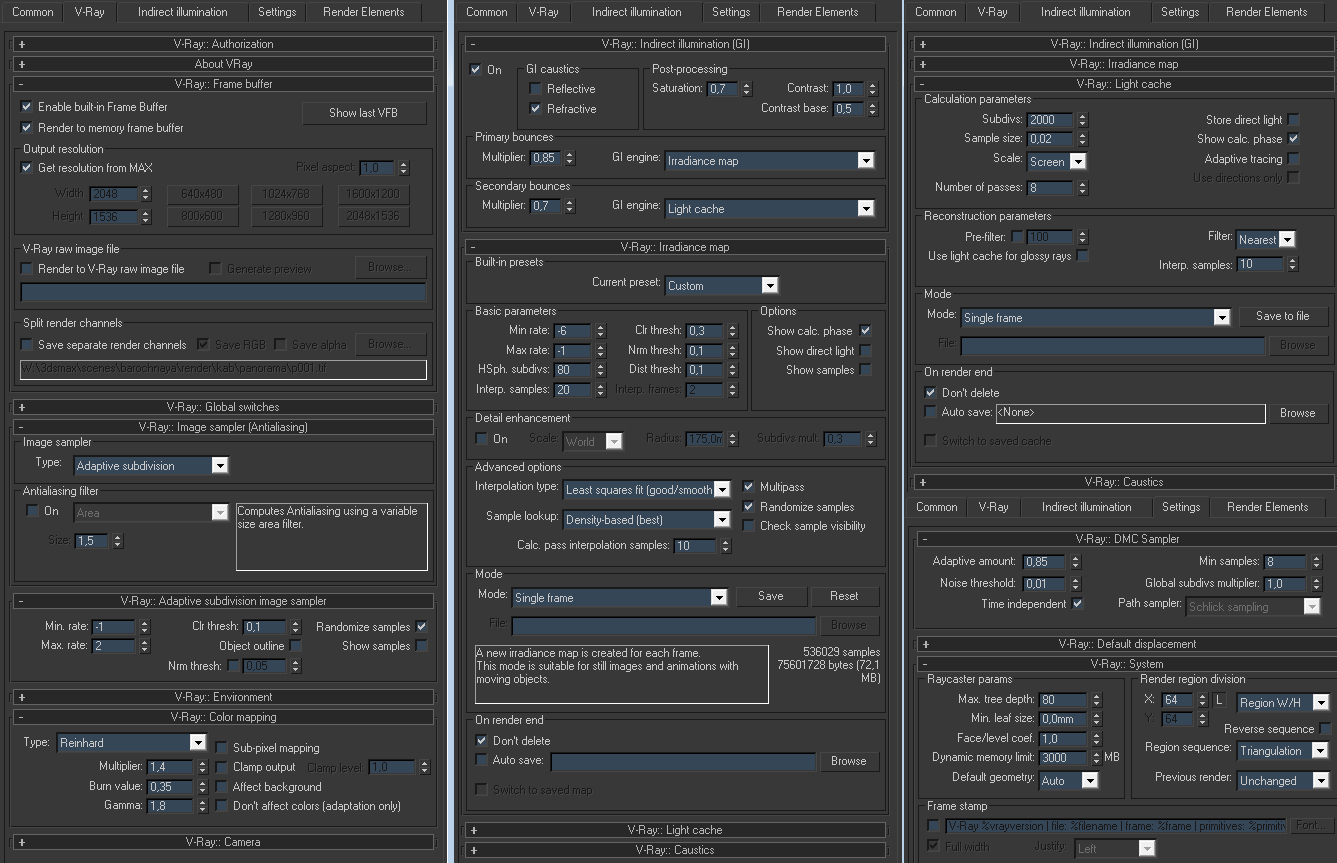Open Secondary bounces GI engine dropdown
The width and height of the screenshot is (1337, 863).
coord(770,208)
